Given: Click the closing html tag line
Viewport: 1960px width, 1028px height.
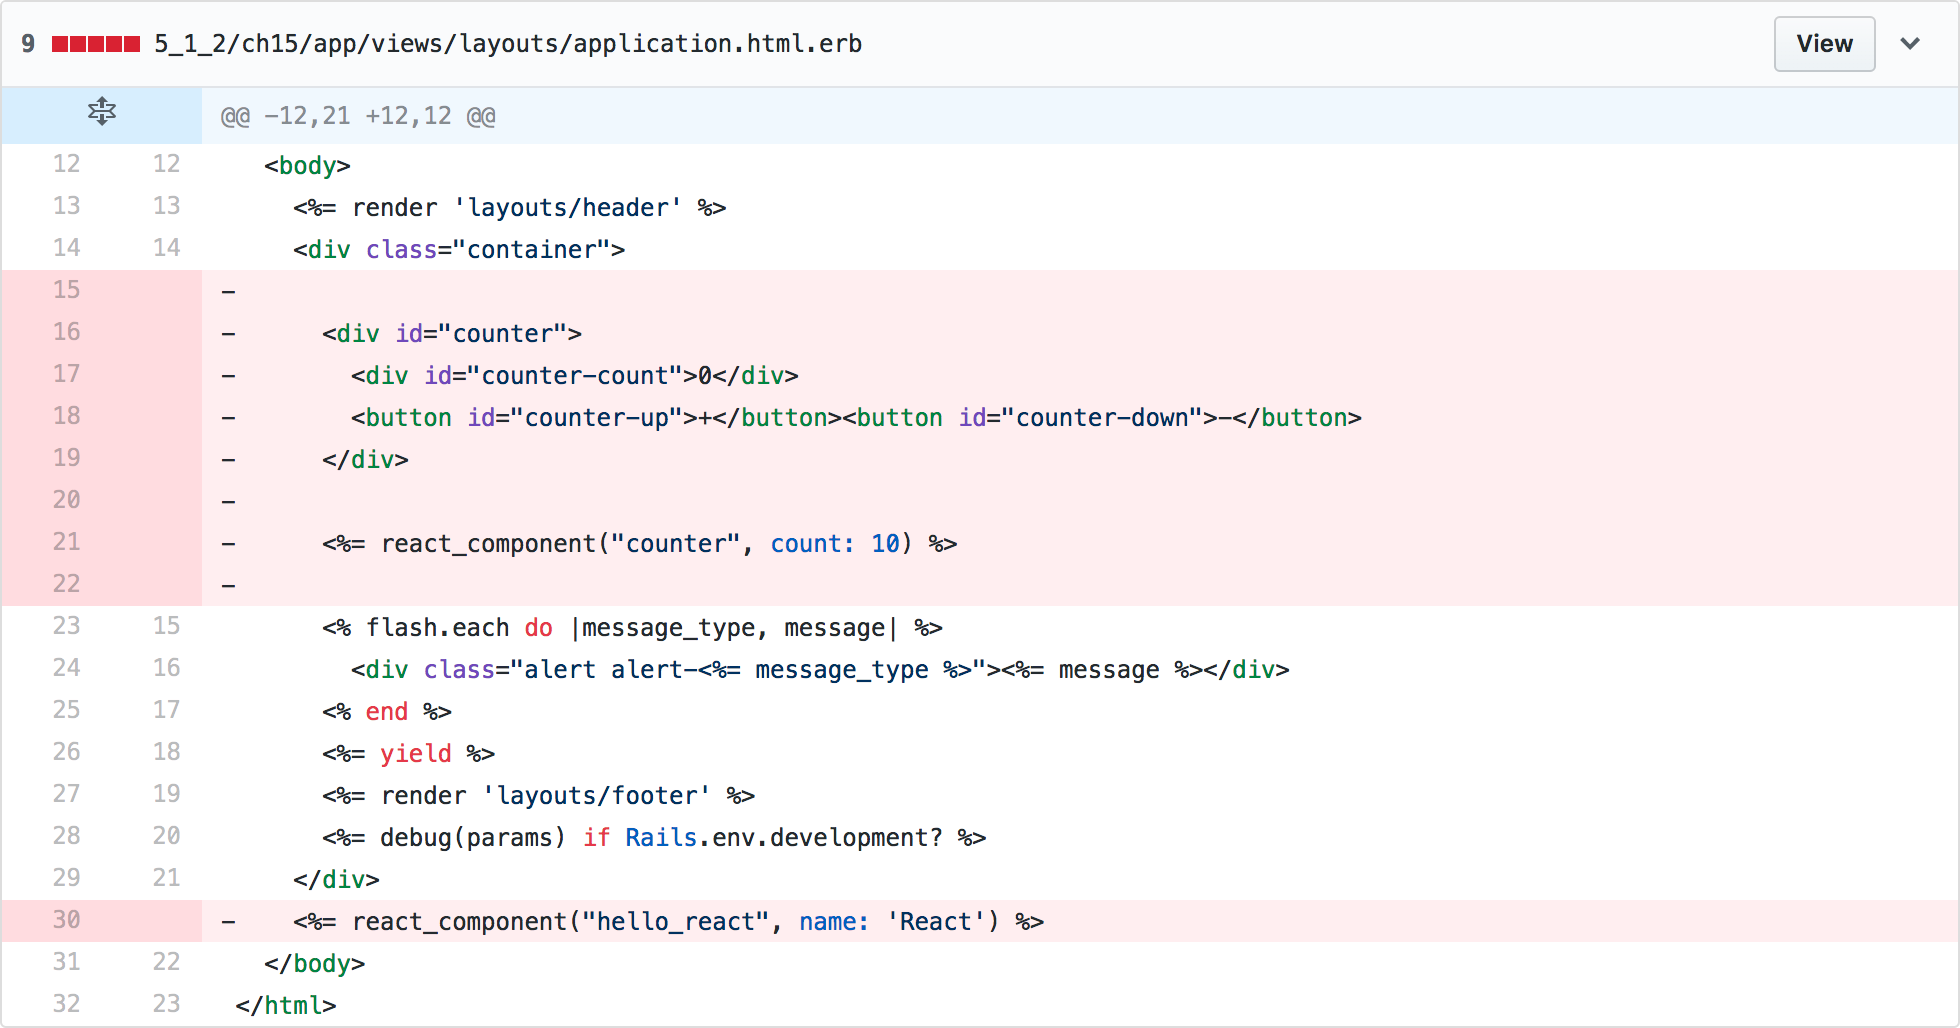Looking at the screenshot, I should (286, 1006).
